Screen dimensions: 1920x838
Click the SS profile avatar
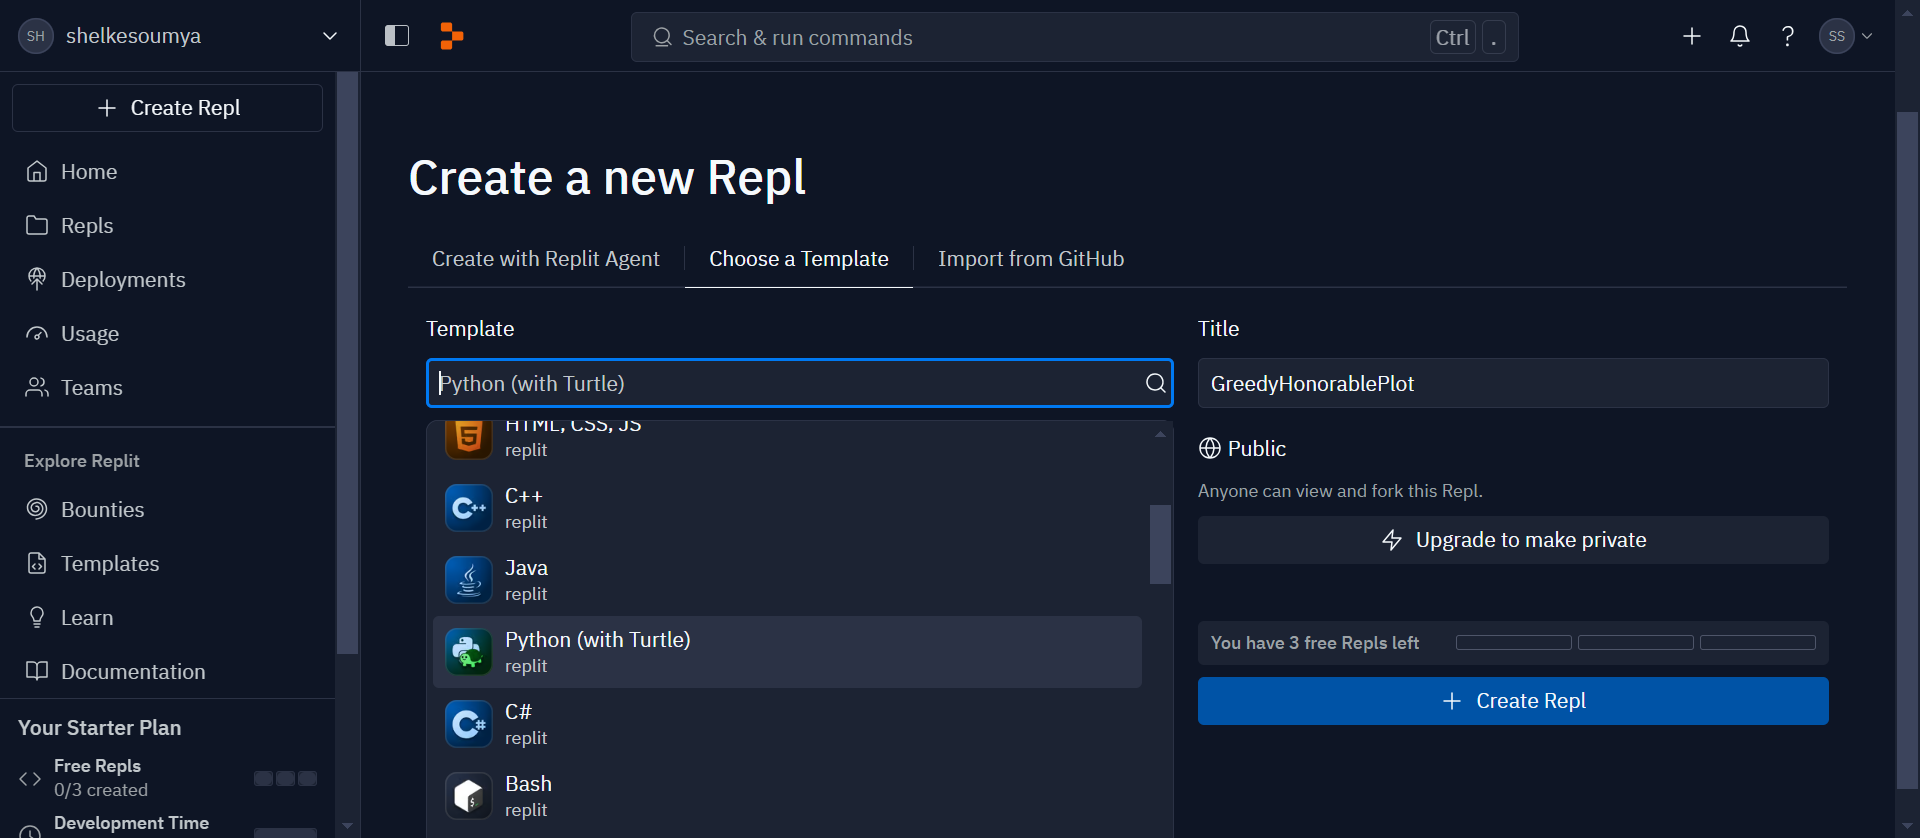pos(1836,36)
